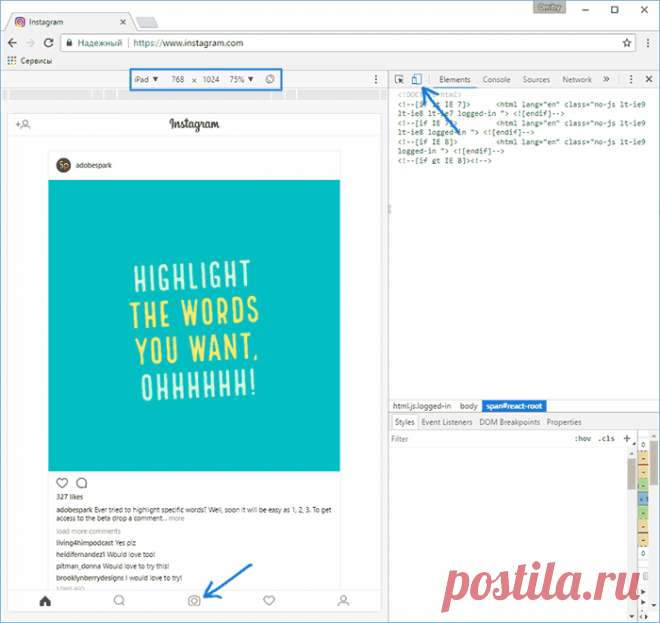The image size is (660, 623).
Task: Open the activity heart icon in bottom bar
Action: [x=269, y=601]
